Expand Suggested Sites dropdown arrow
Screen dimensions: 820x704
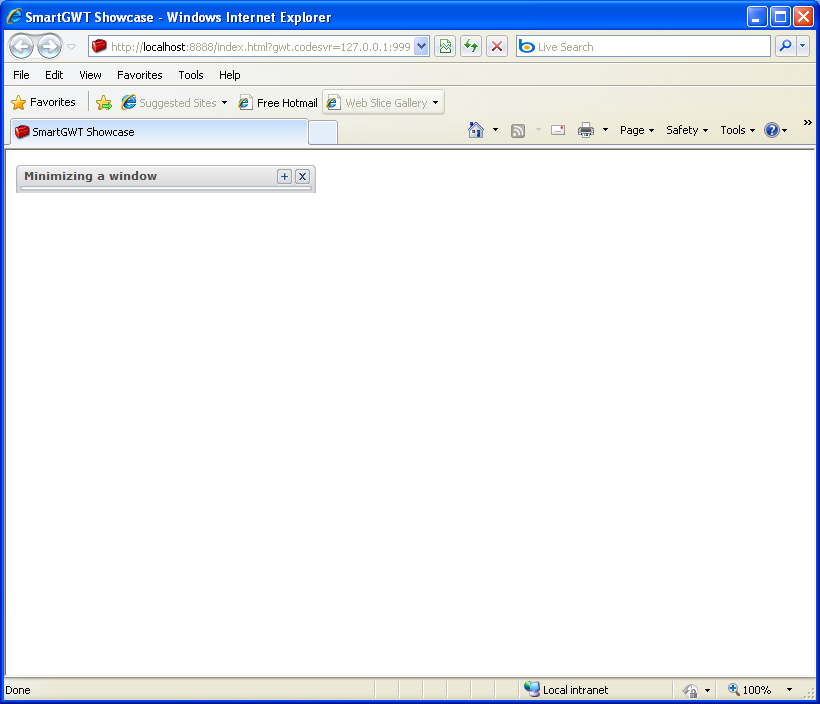pyautogui.click(x=224, y=103)
